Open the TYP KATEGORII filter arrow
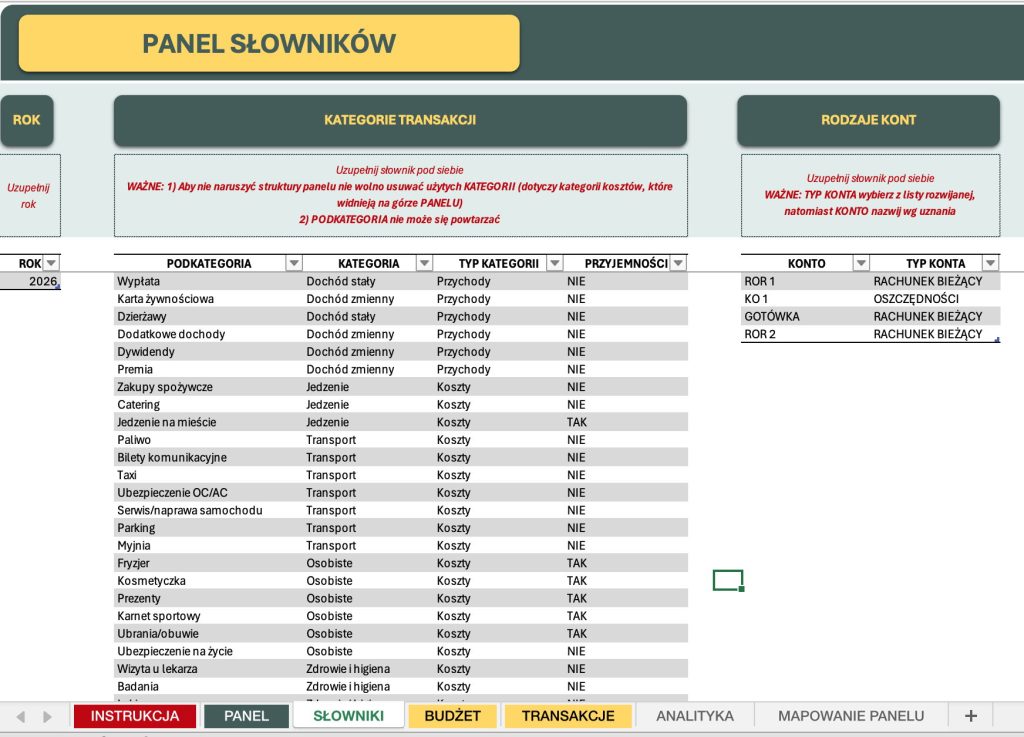The width and height of the screenshot is (1024, 737). click(x=554, y=263)
